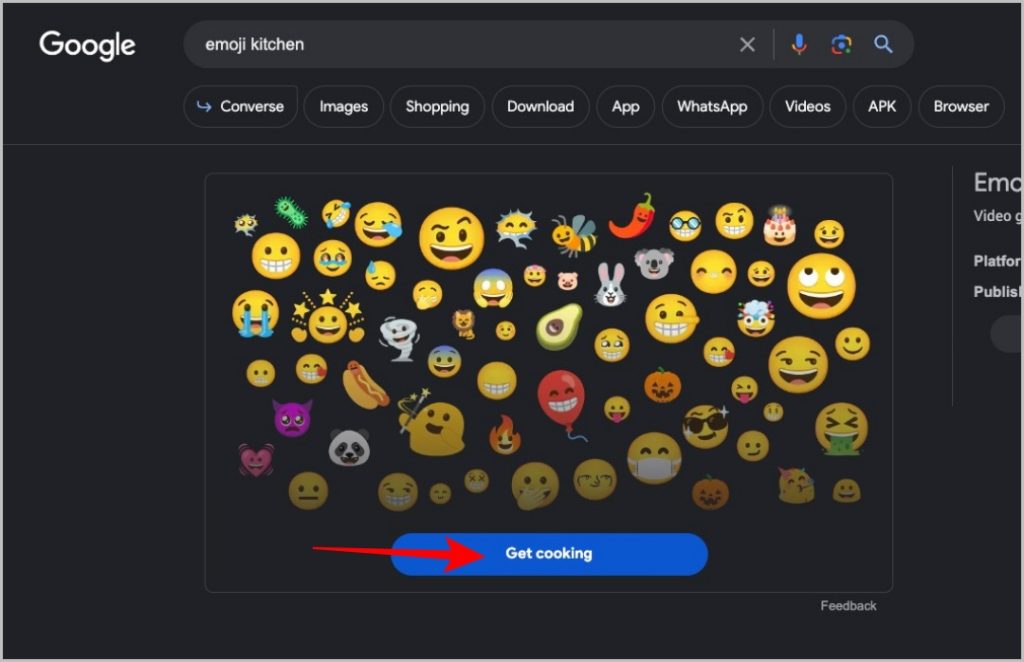The width and height of the screenshot is (1024, 662).
Task: Click the birthday cake emoji
Action: pyautogui.click(x=780, y=226)
